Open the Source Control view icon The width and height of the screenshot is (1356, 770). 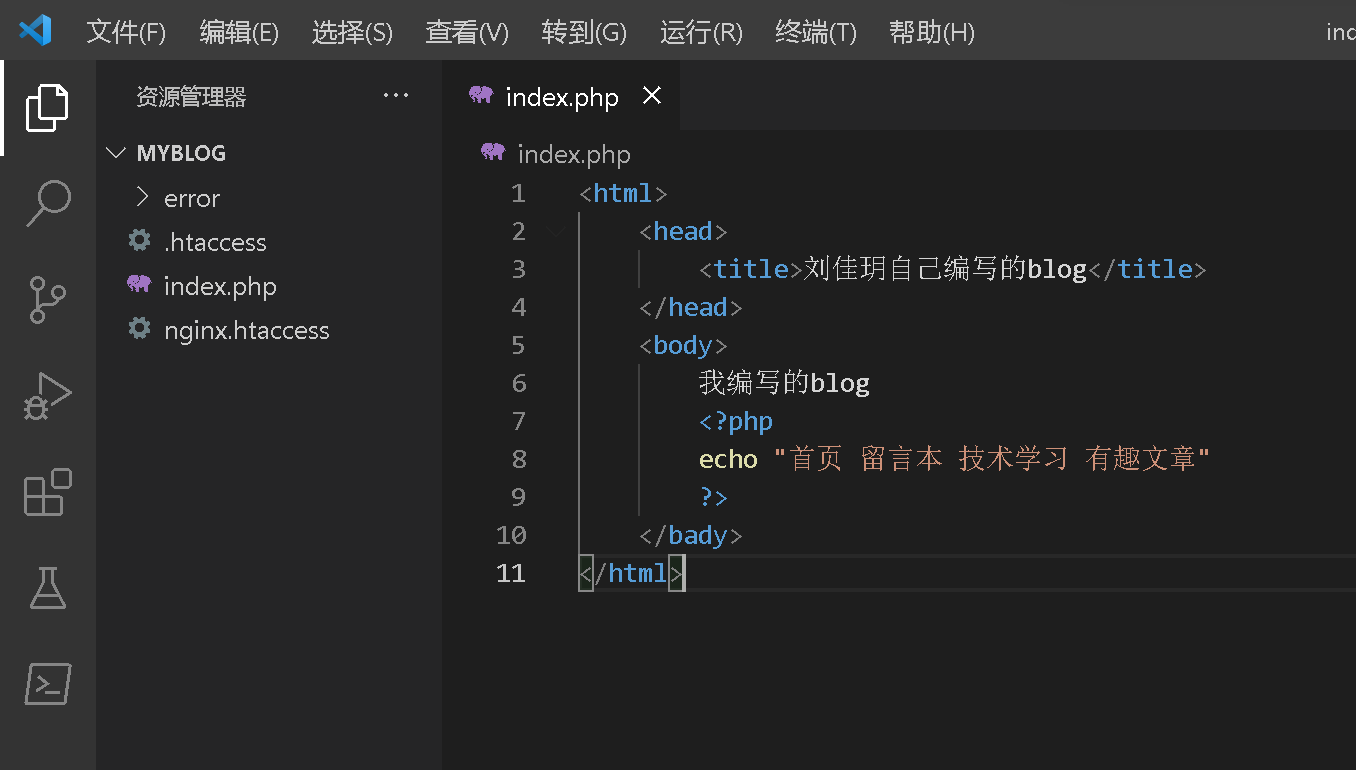[47, 299]
